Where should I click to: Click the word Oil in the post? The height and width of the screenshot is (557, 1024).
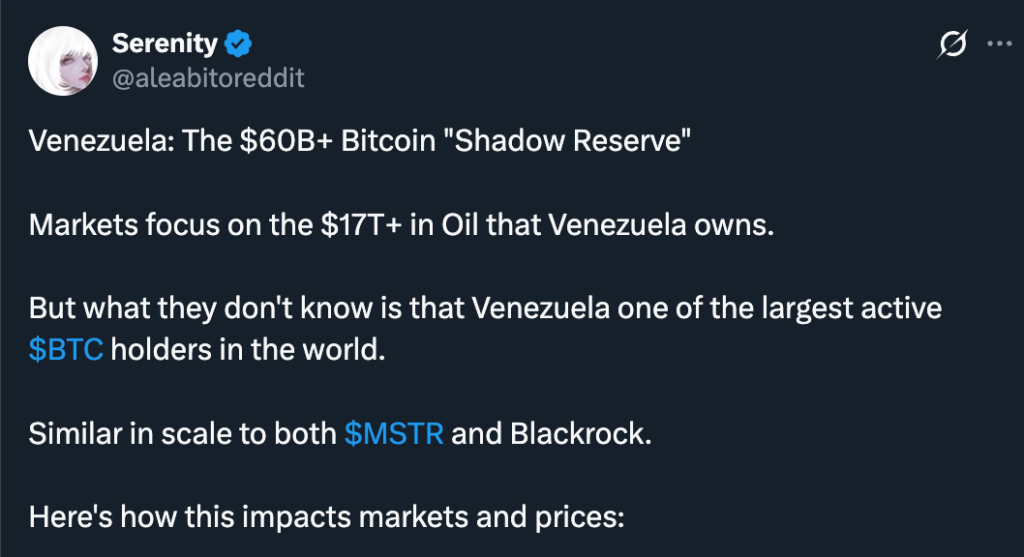tap(473, 225)
